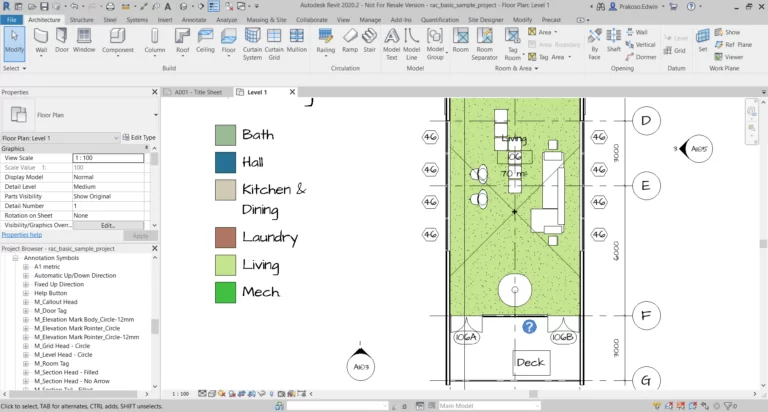Open the Floor Plan: Level 1 instance dropdown
Screen dimensions: 768x412
coord(115,137)
